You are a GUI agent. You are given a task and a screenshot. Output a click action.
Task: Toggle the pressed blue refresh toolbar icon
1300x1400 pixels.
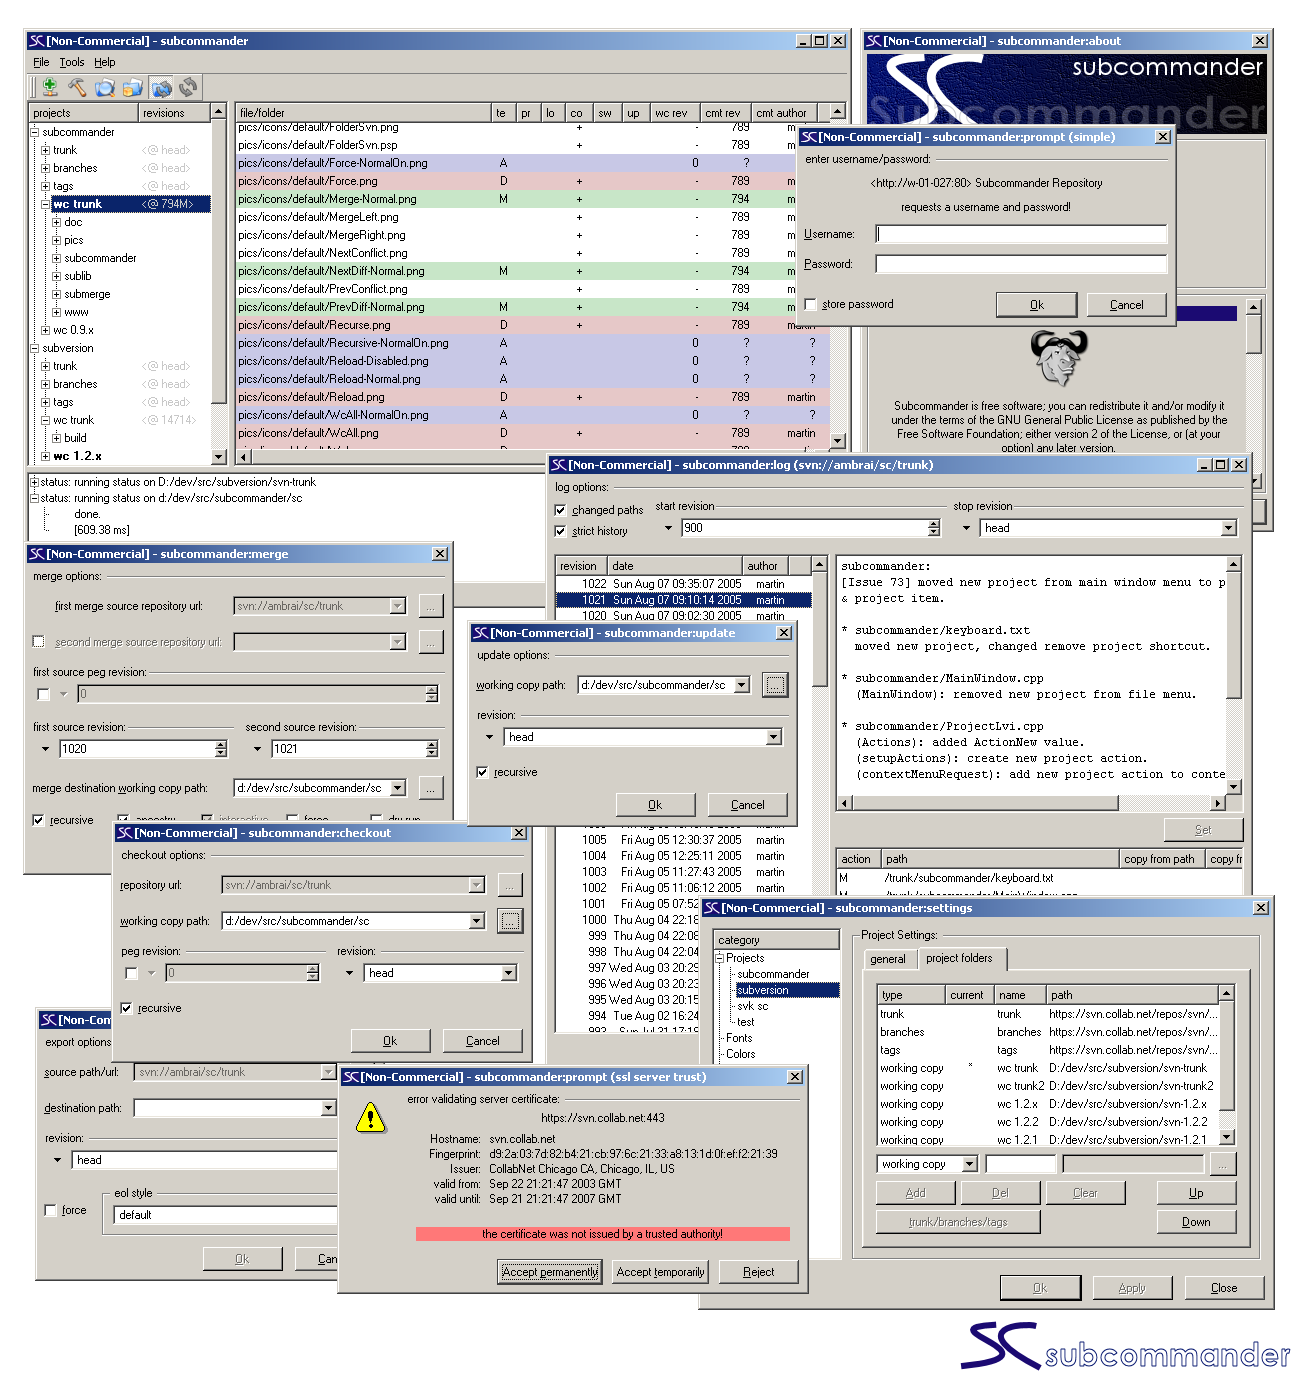click(161, 87)
